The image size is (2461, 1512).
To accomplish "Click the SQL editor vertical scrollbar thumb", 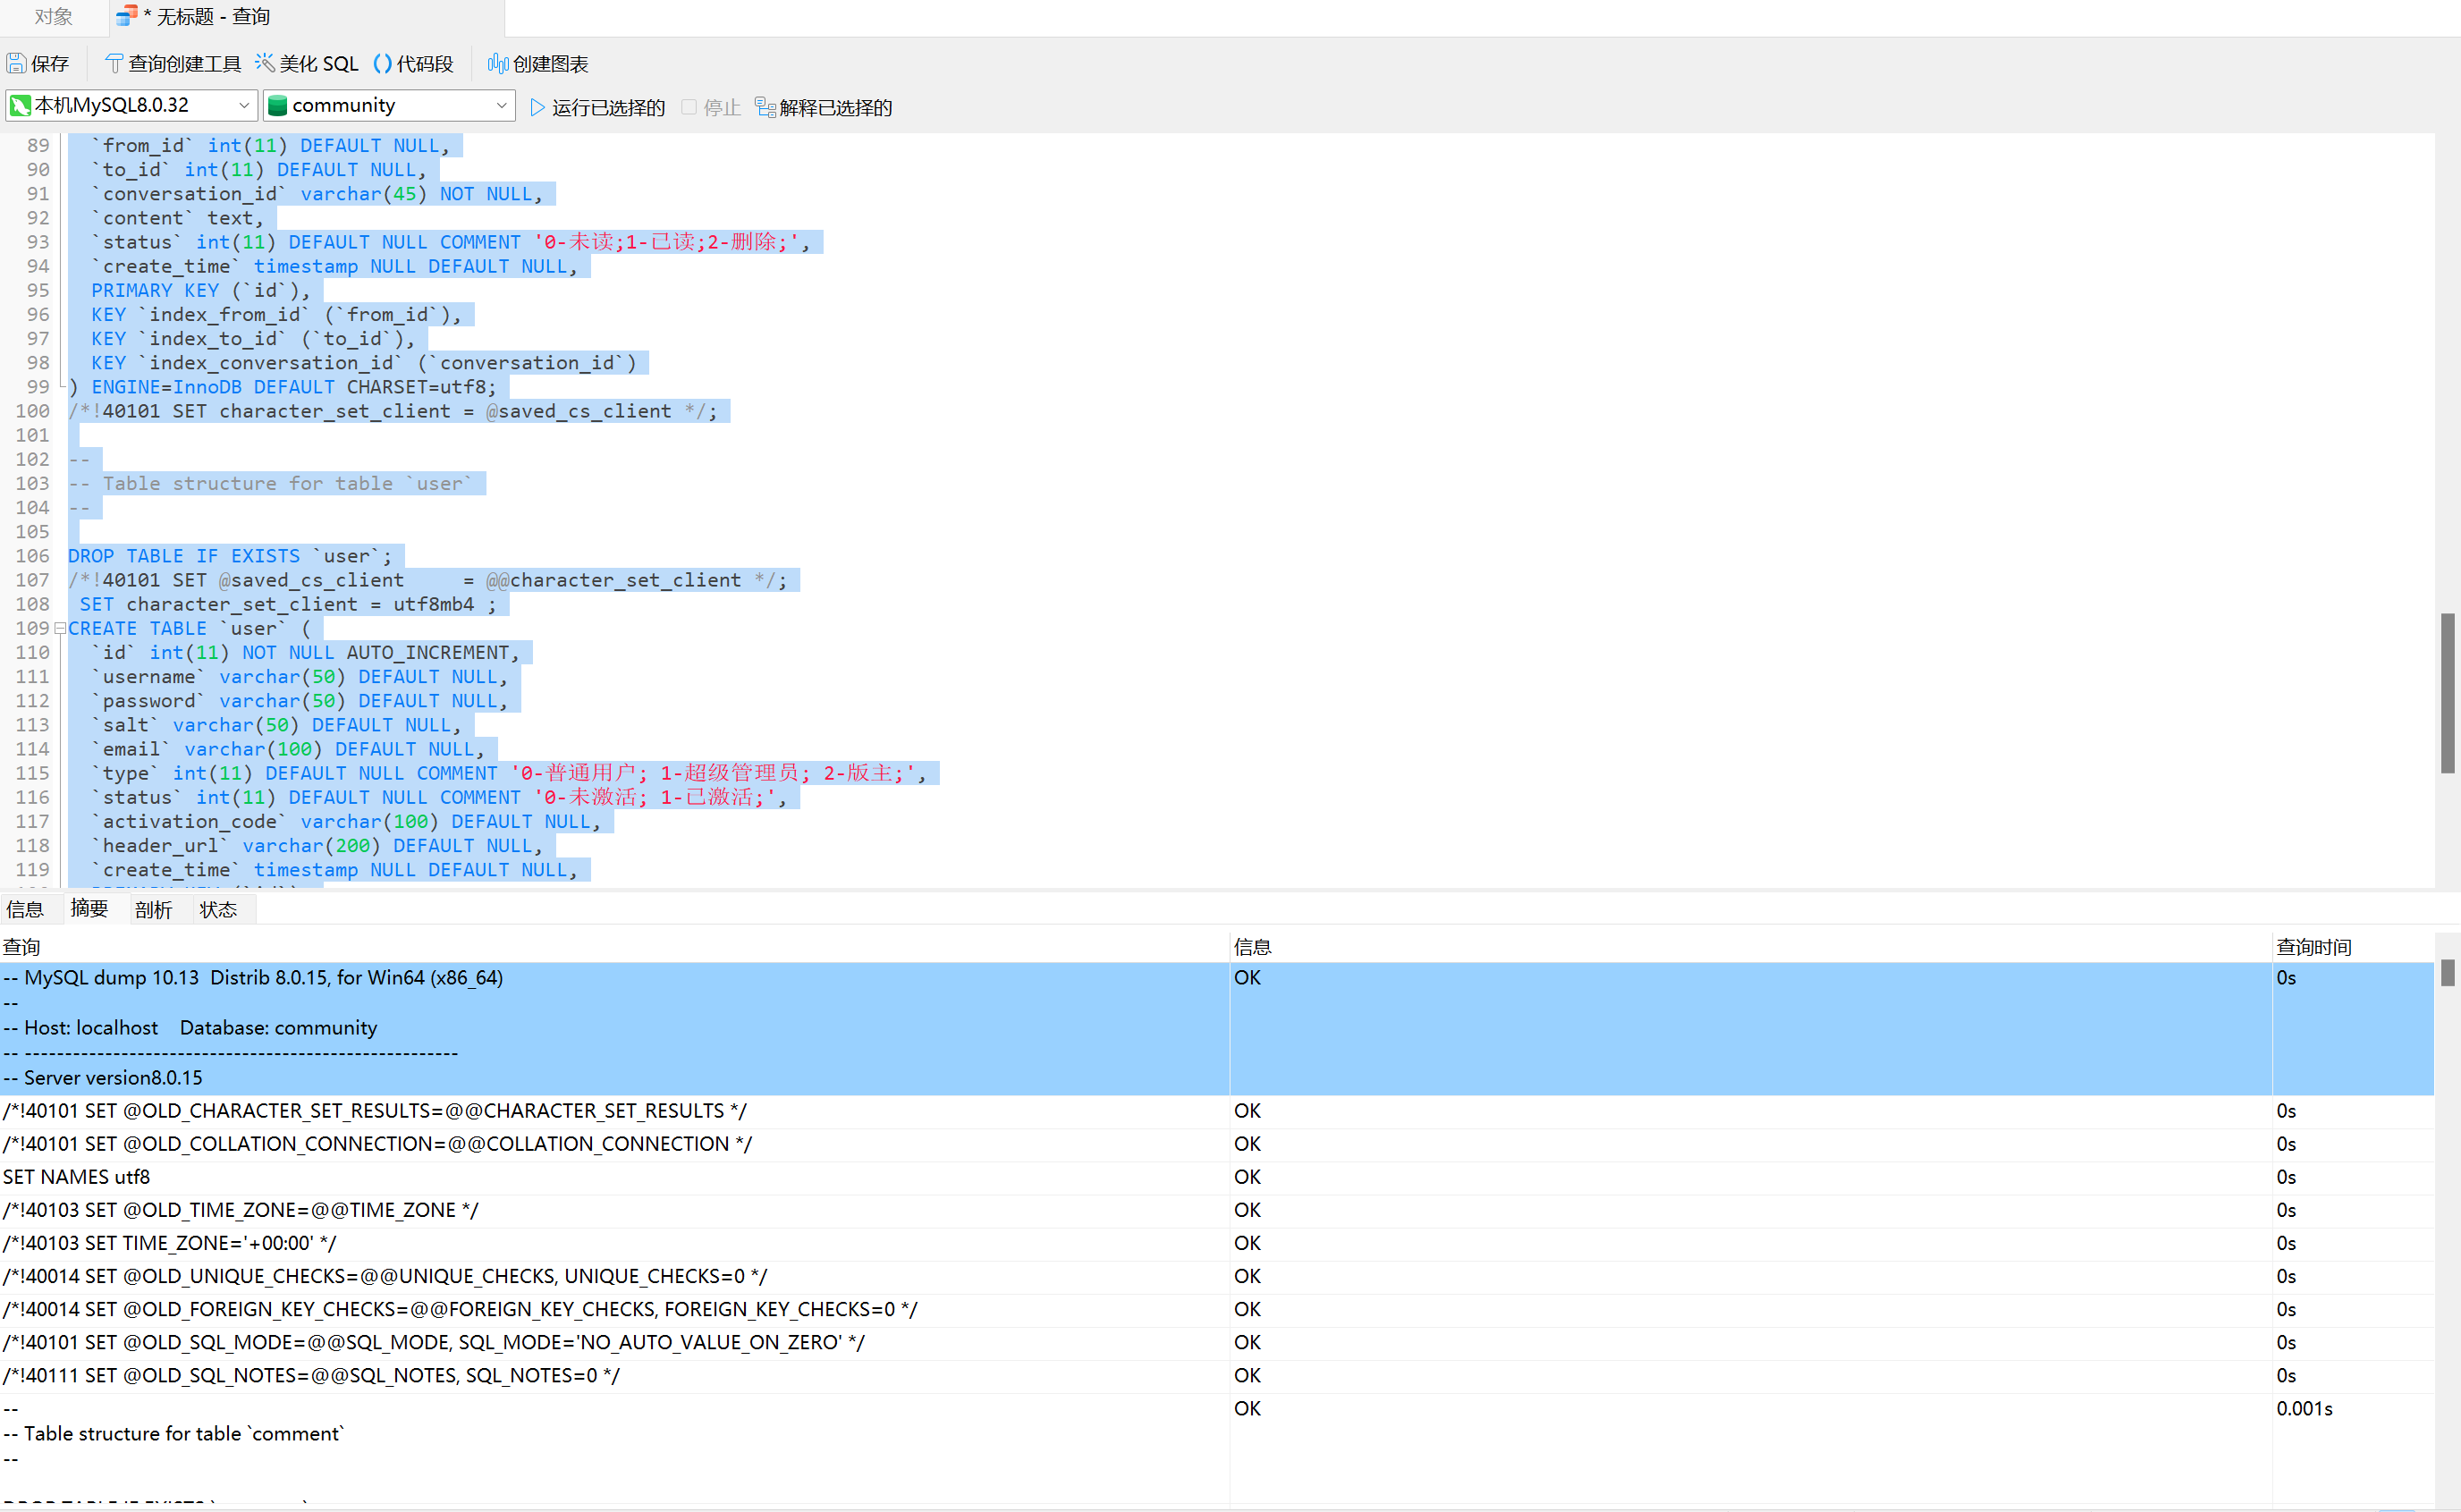I will [2447, 693].
